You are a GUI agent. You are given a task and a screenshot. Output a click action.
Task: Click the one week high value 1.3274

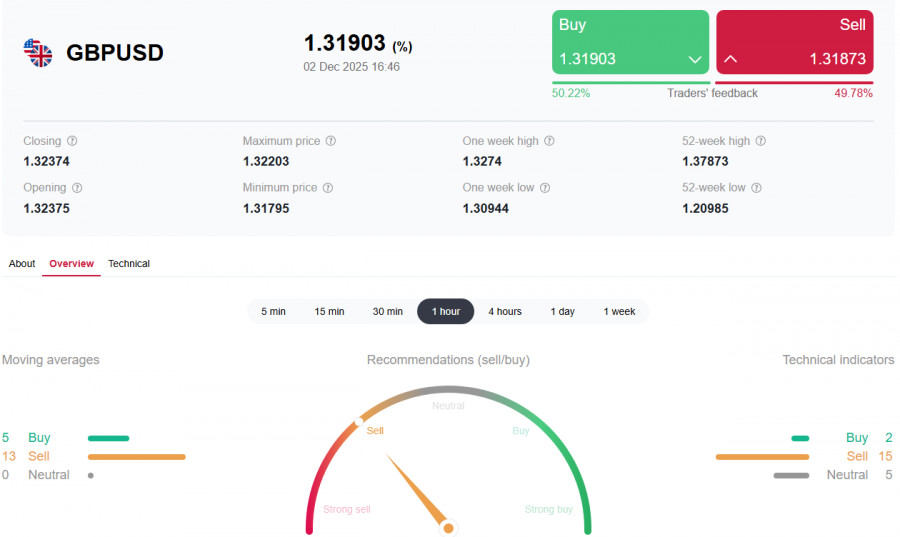click(x=482, y=161)
